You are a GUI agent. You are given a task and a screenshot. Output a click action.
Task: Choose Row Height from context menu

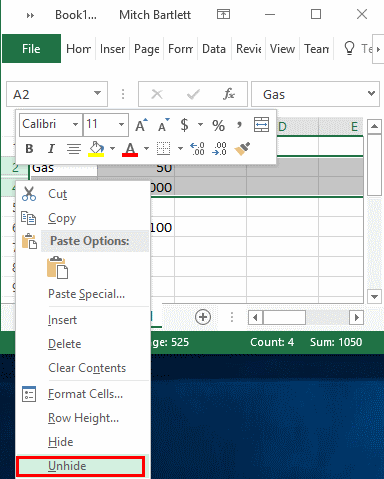(x=83, y=418)
